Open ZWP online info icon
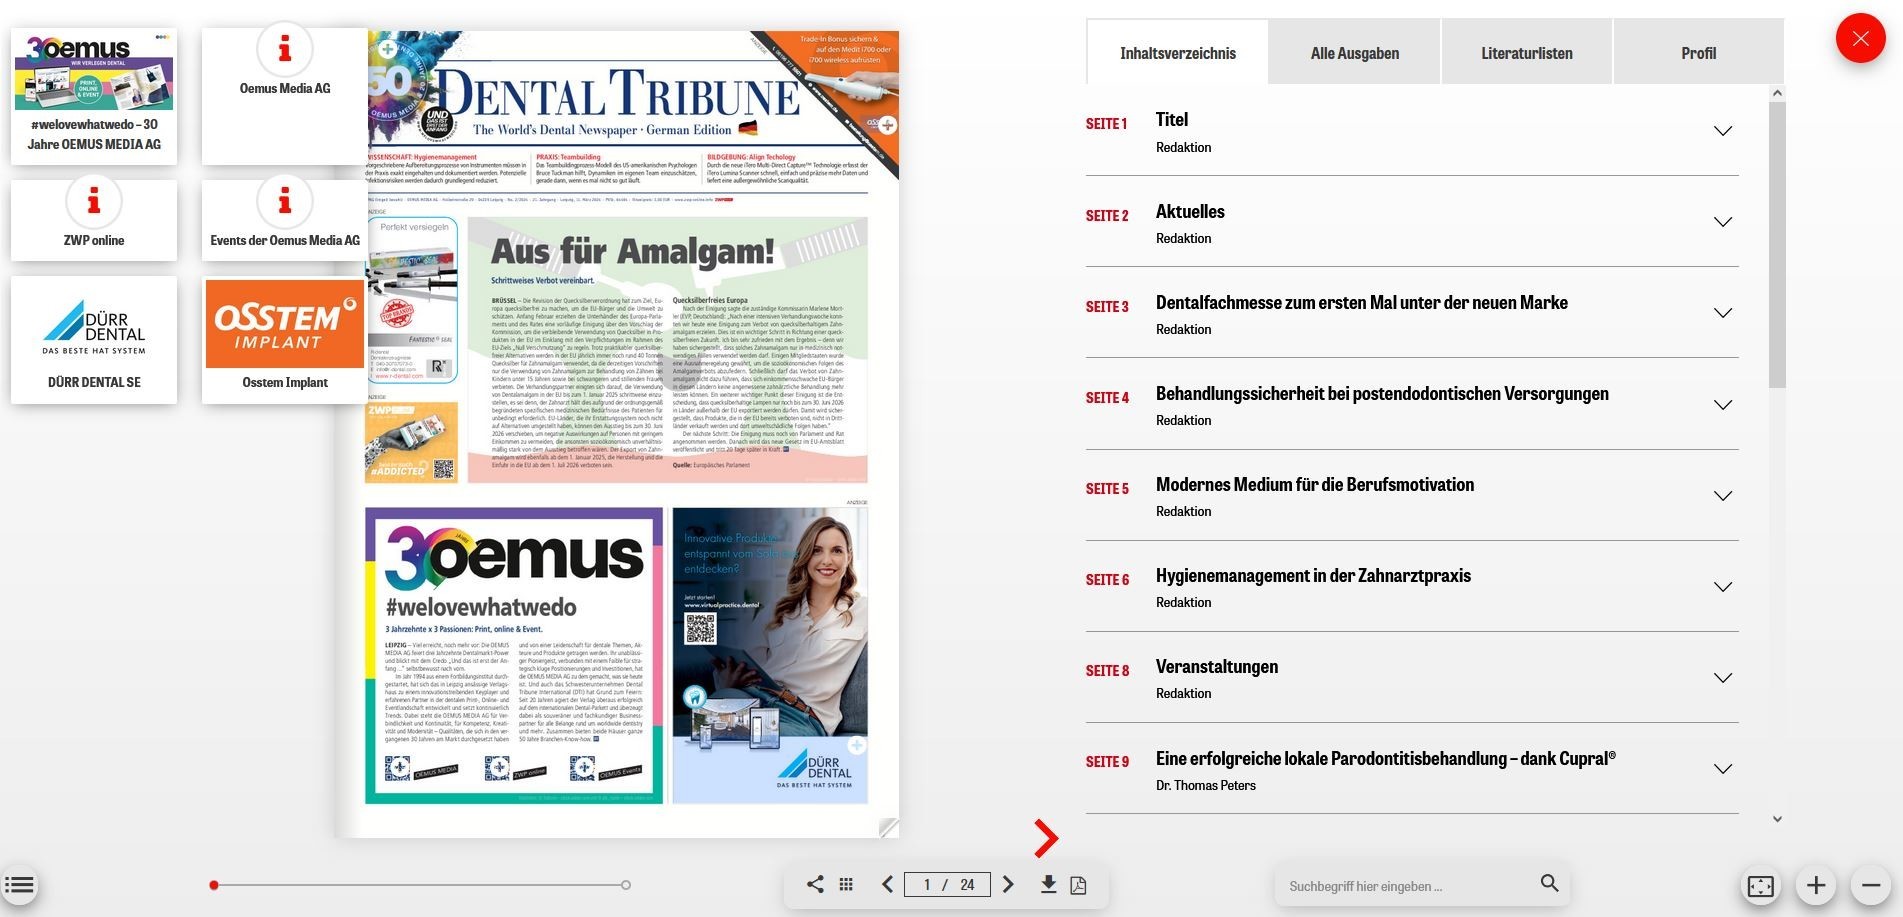This screenshot has width=1903, height=917. pyautogui.click(x=94, y=201)
